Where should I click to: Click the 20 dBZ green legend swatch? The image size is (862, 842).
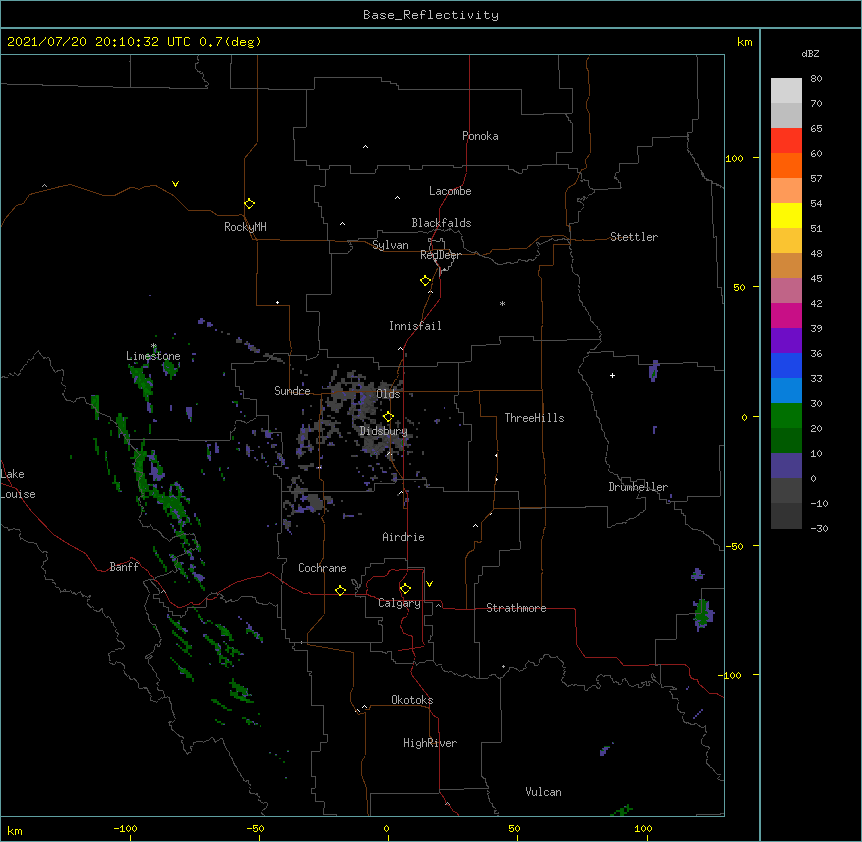point(786,416)
